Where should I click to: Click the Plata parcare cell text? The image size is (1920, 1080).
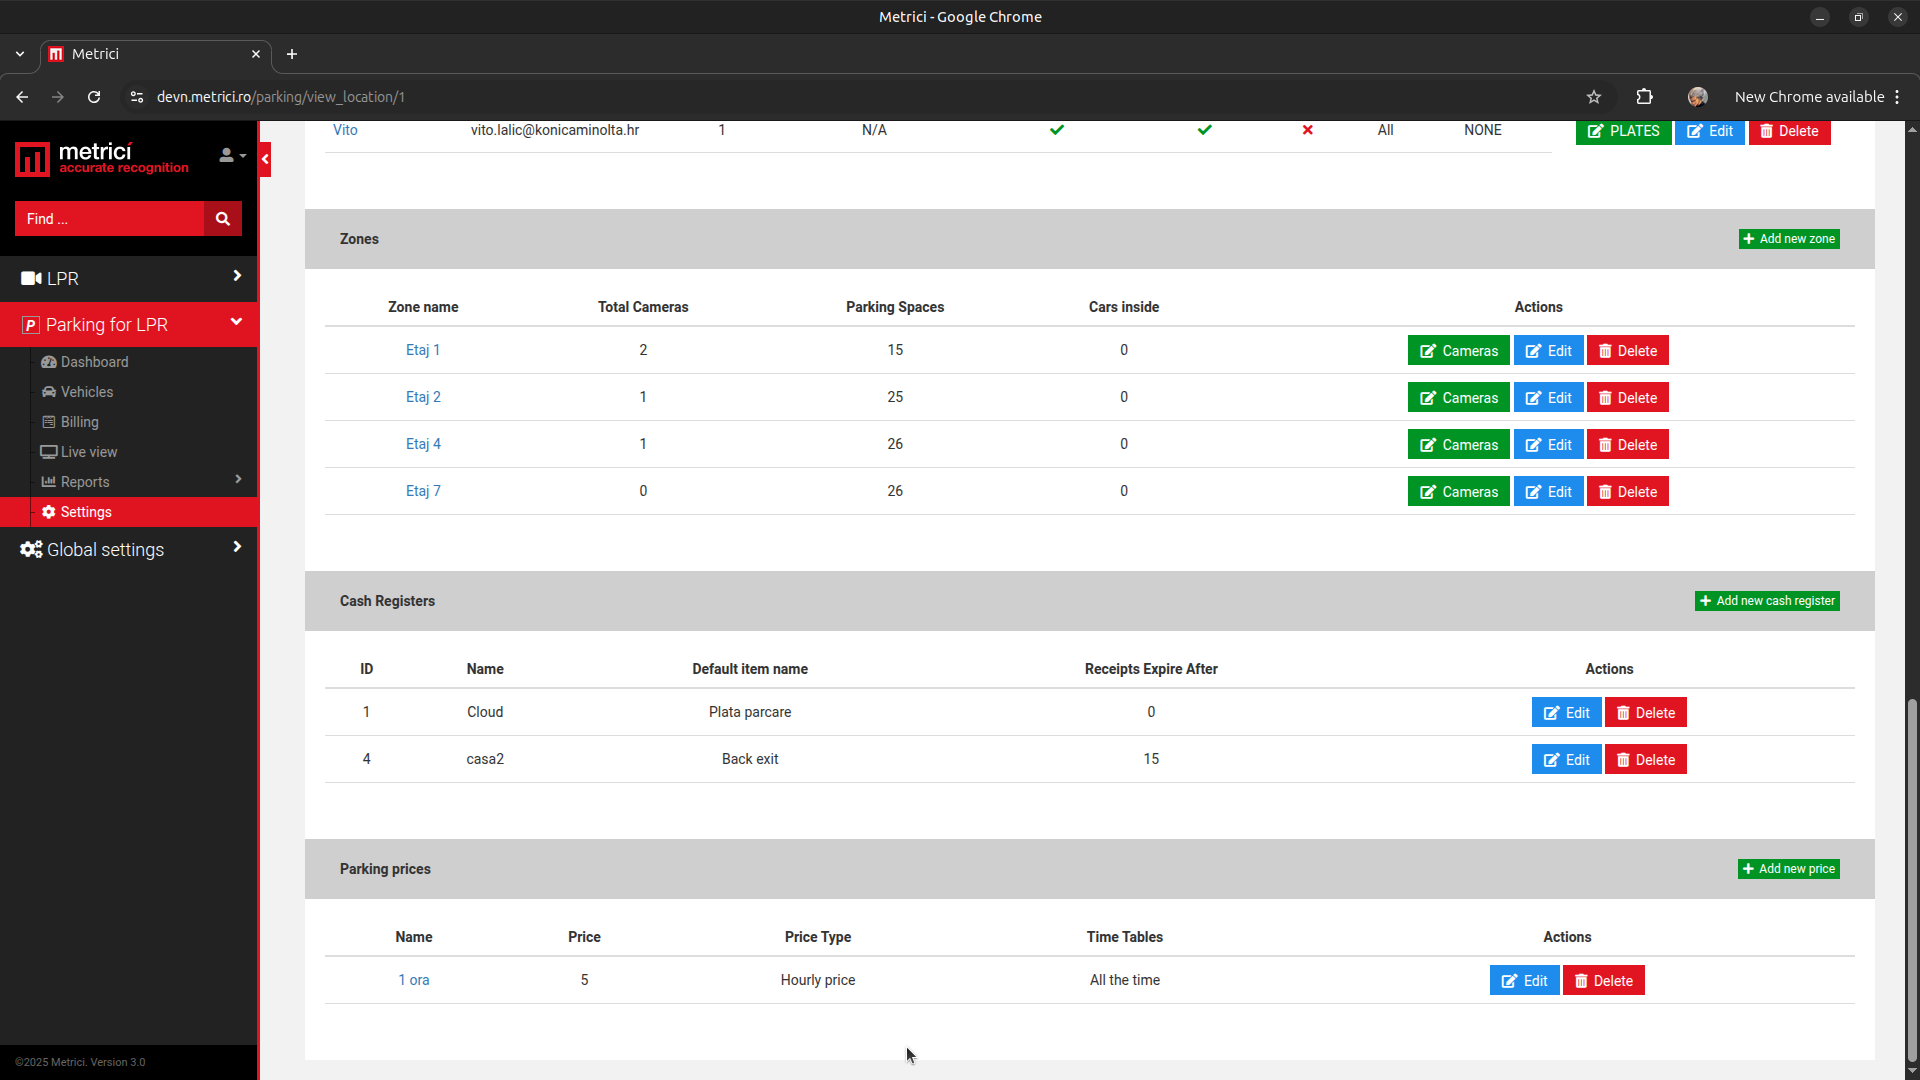[x=749, y=712]
